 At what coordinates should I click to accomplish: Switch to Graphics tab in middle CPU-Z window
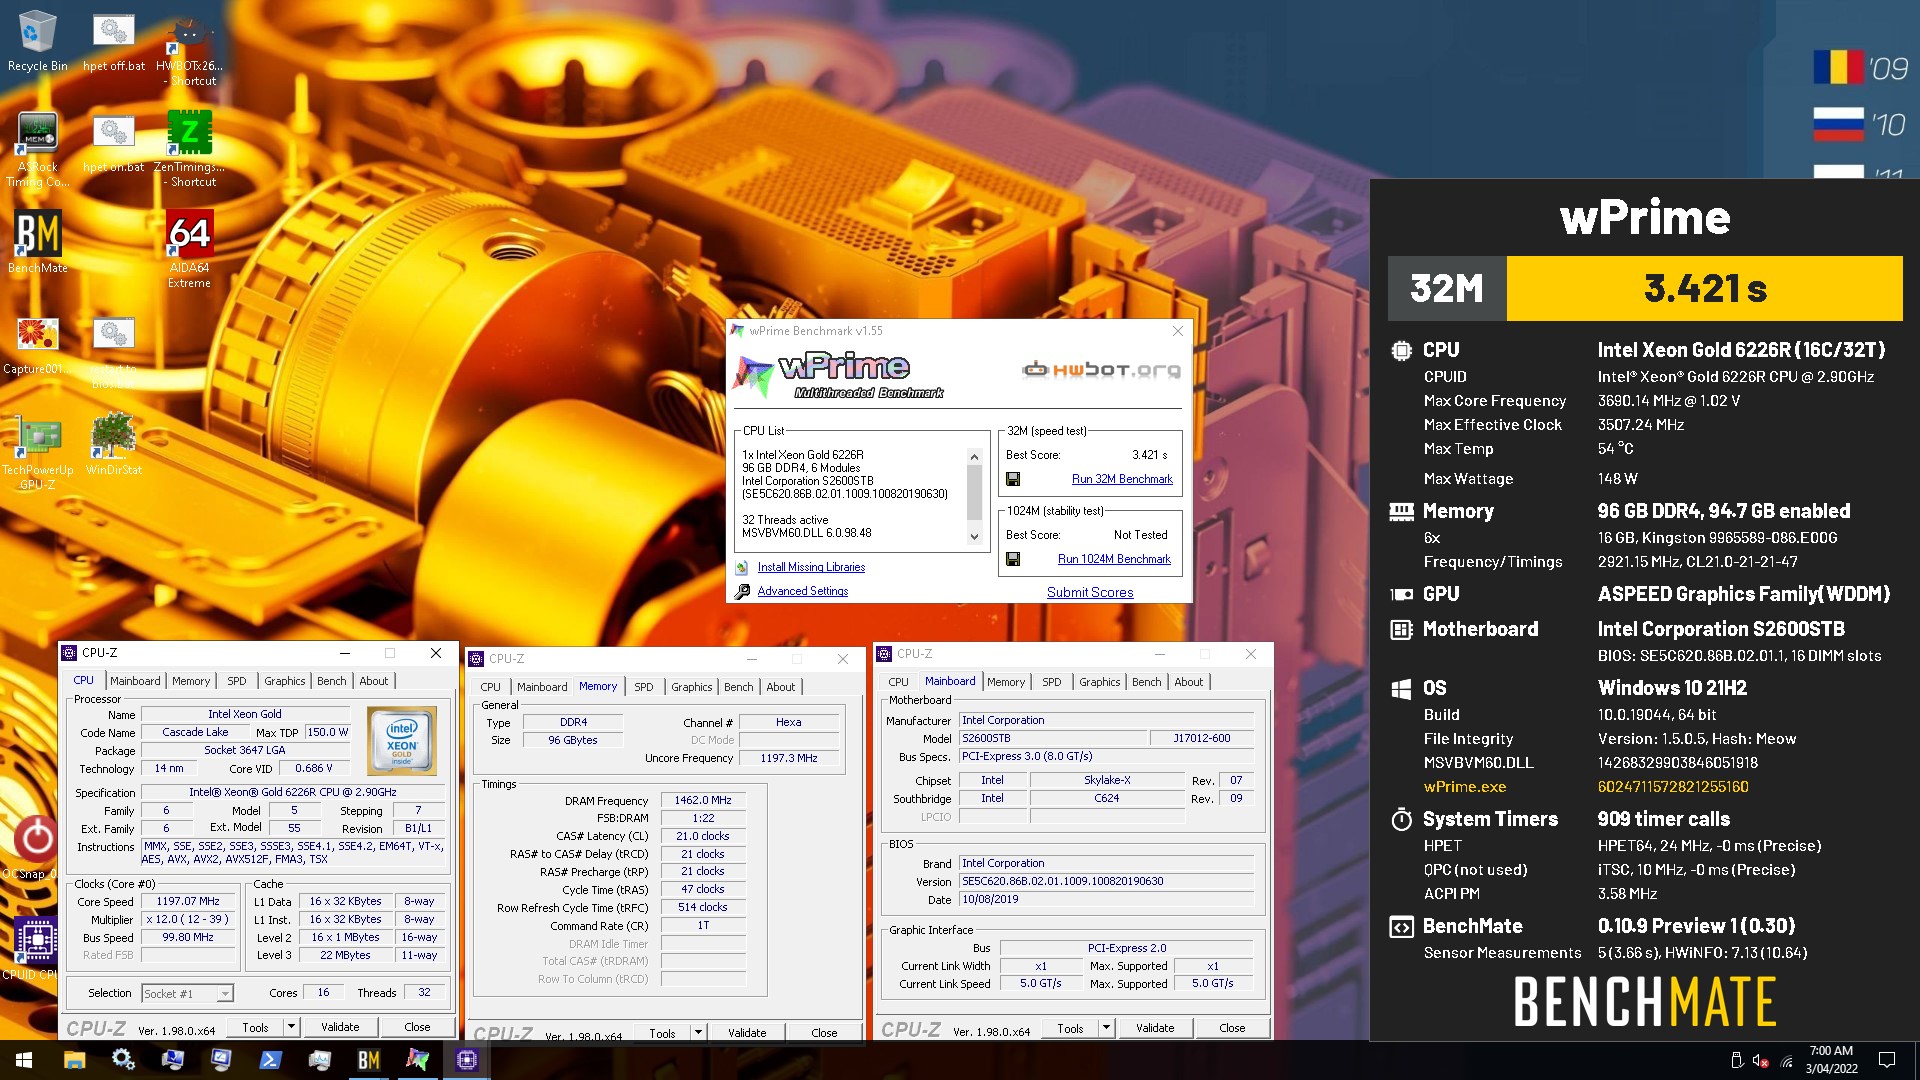click(x=692, y=687)
